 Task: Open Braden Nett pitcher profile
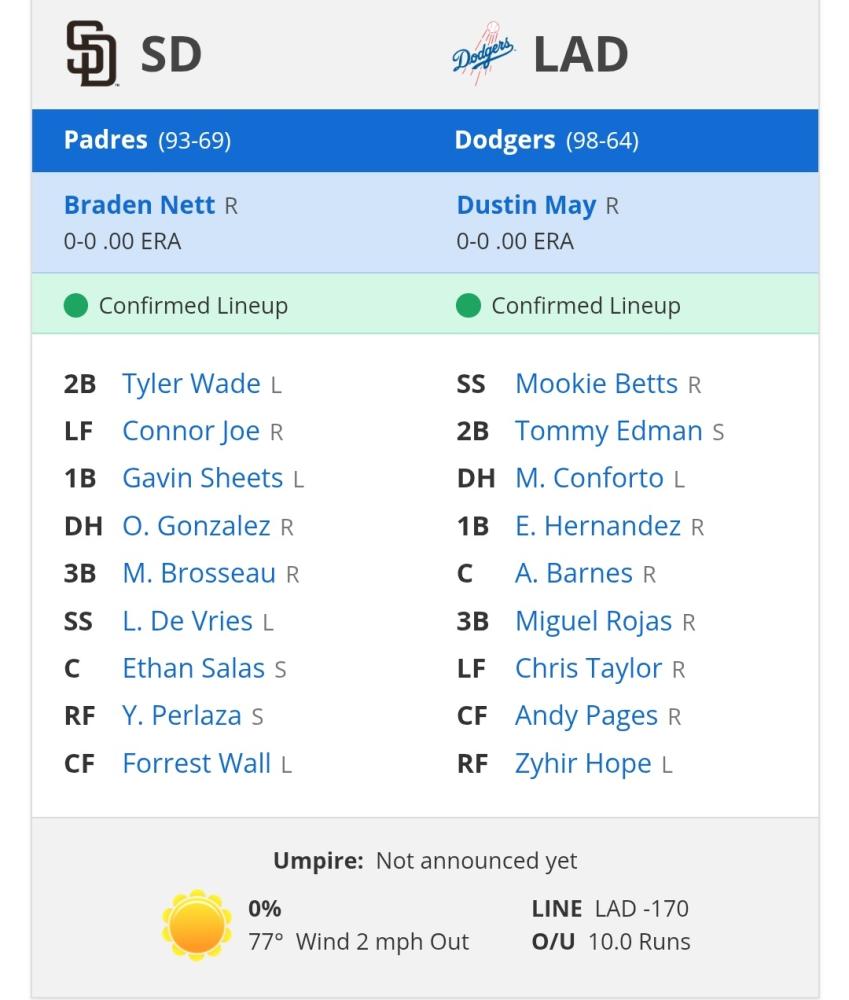[139, 205]
